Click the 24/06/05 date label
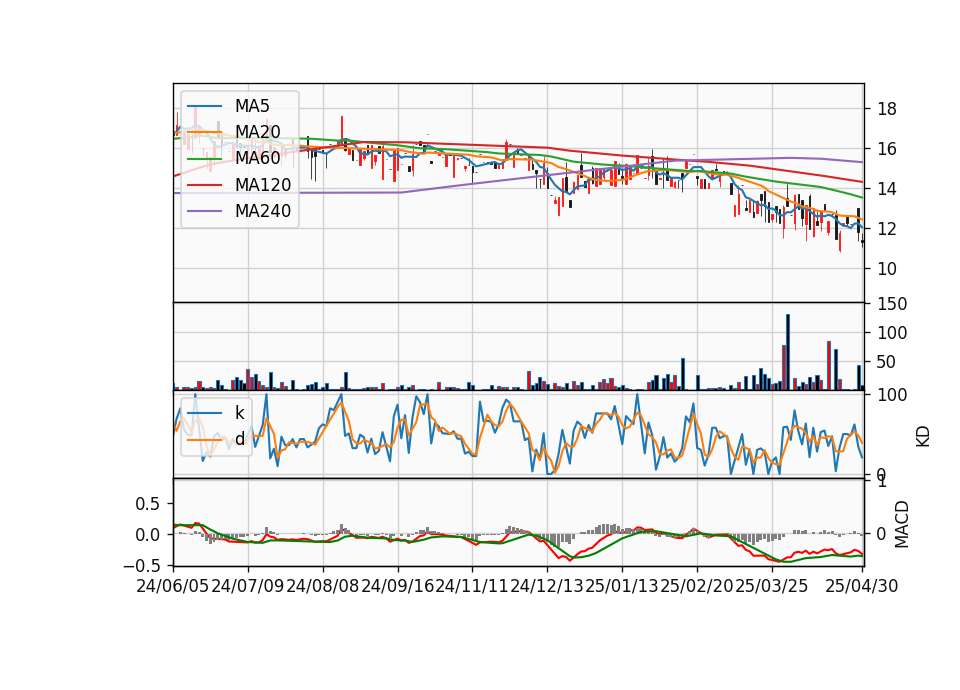The width and height of the screenshot is (960, 690). click(x=173, y=586)
